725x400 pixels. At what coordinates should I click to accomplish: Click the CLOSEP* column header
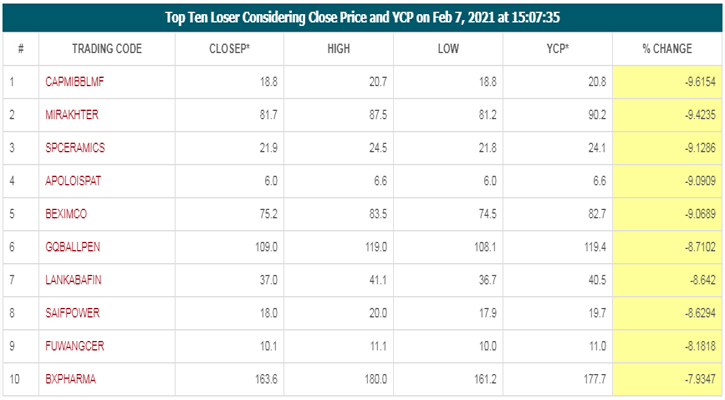click(x=230, y=50)
